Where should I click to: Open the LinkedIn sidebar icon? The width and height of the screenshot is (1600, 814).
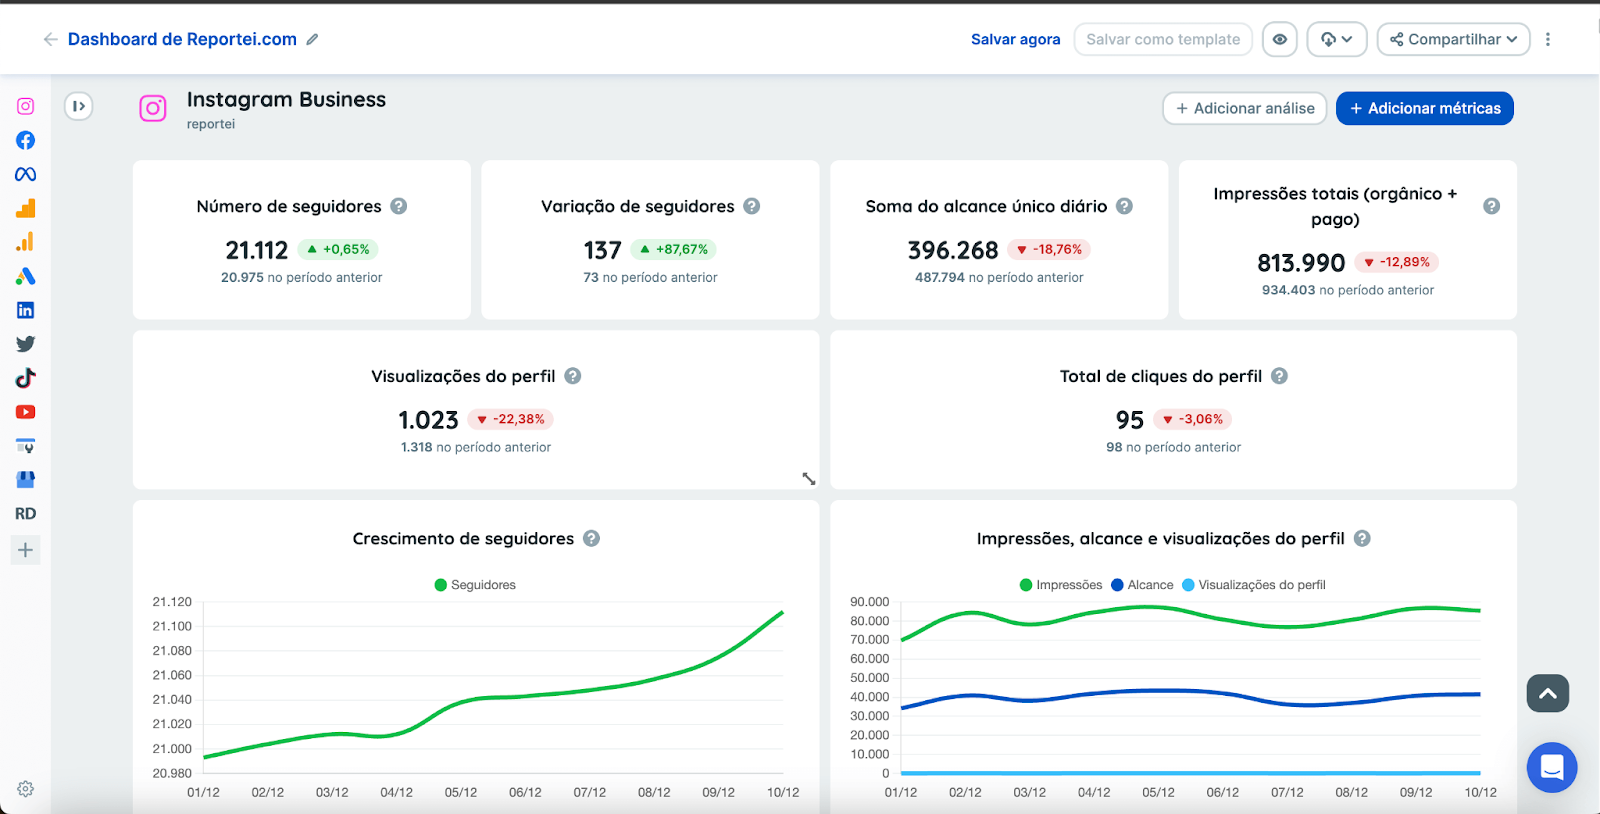26,310
